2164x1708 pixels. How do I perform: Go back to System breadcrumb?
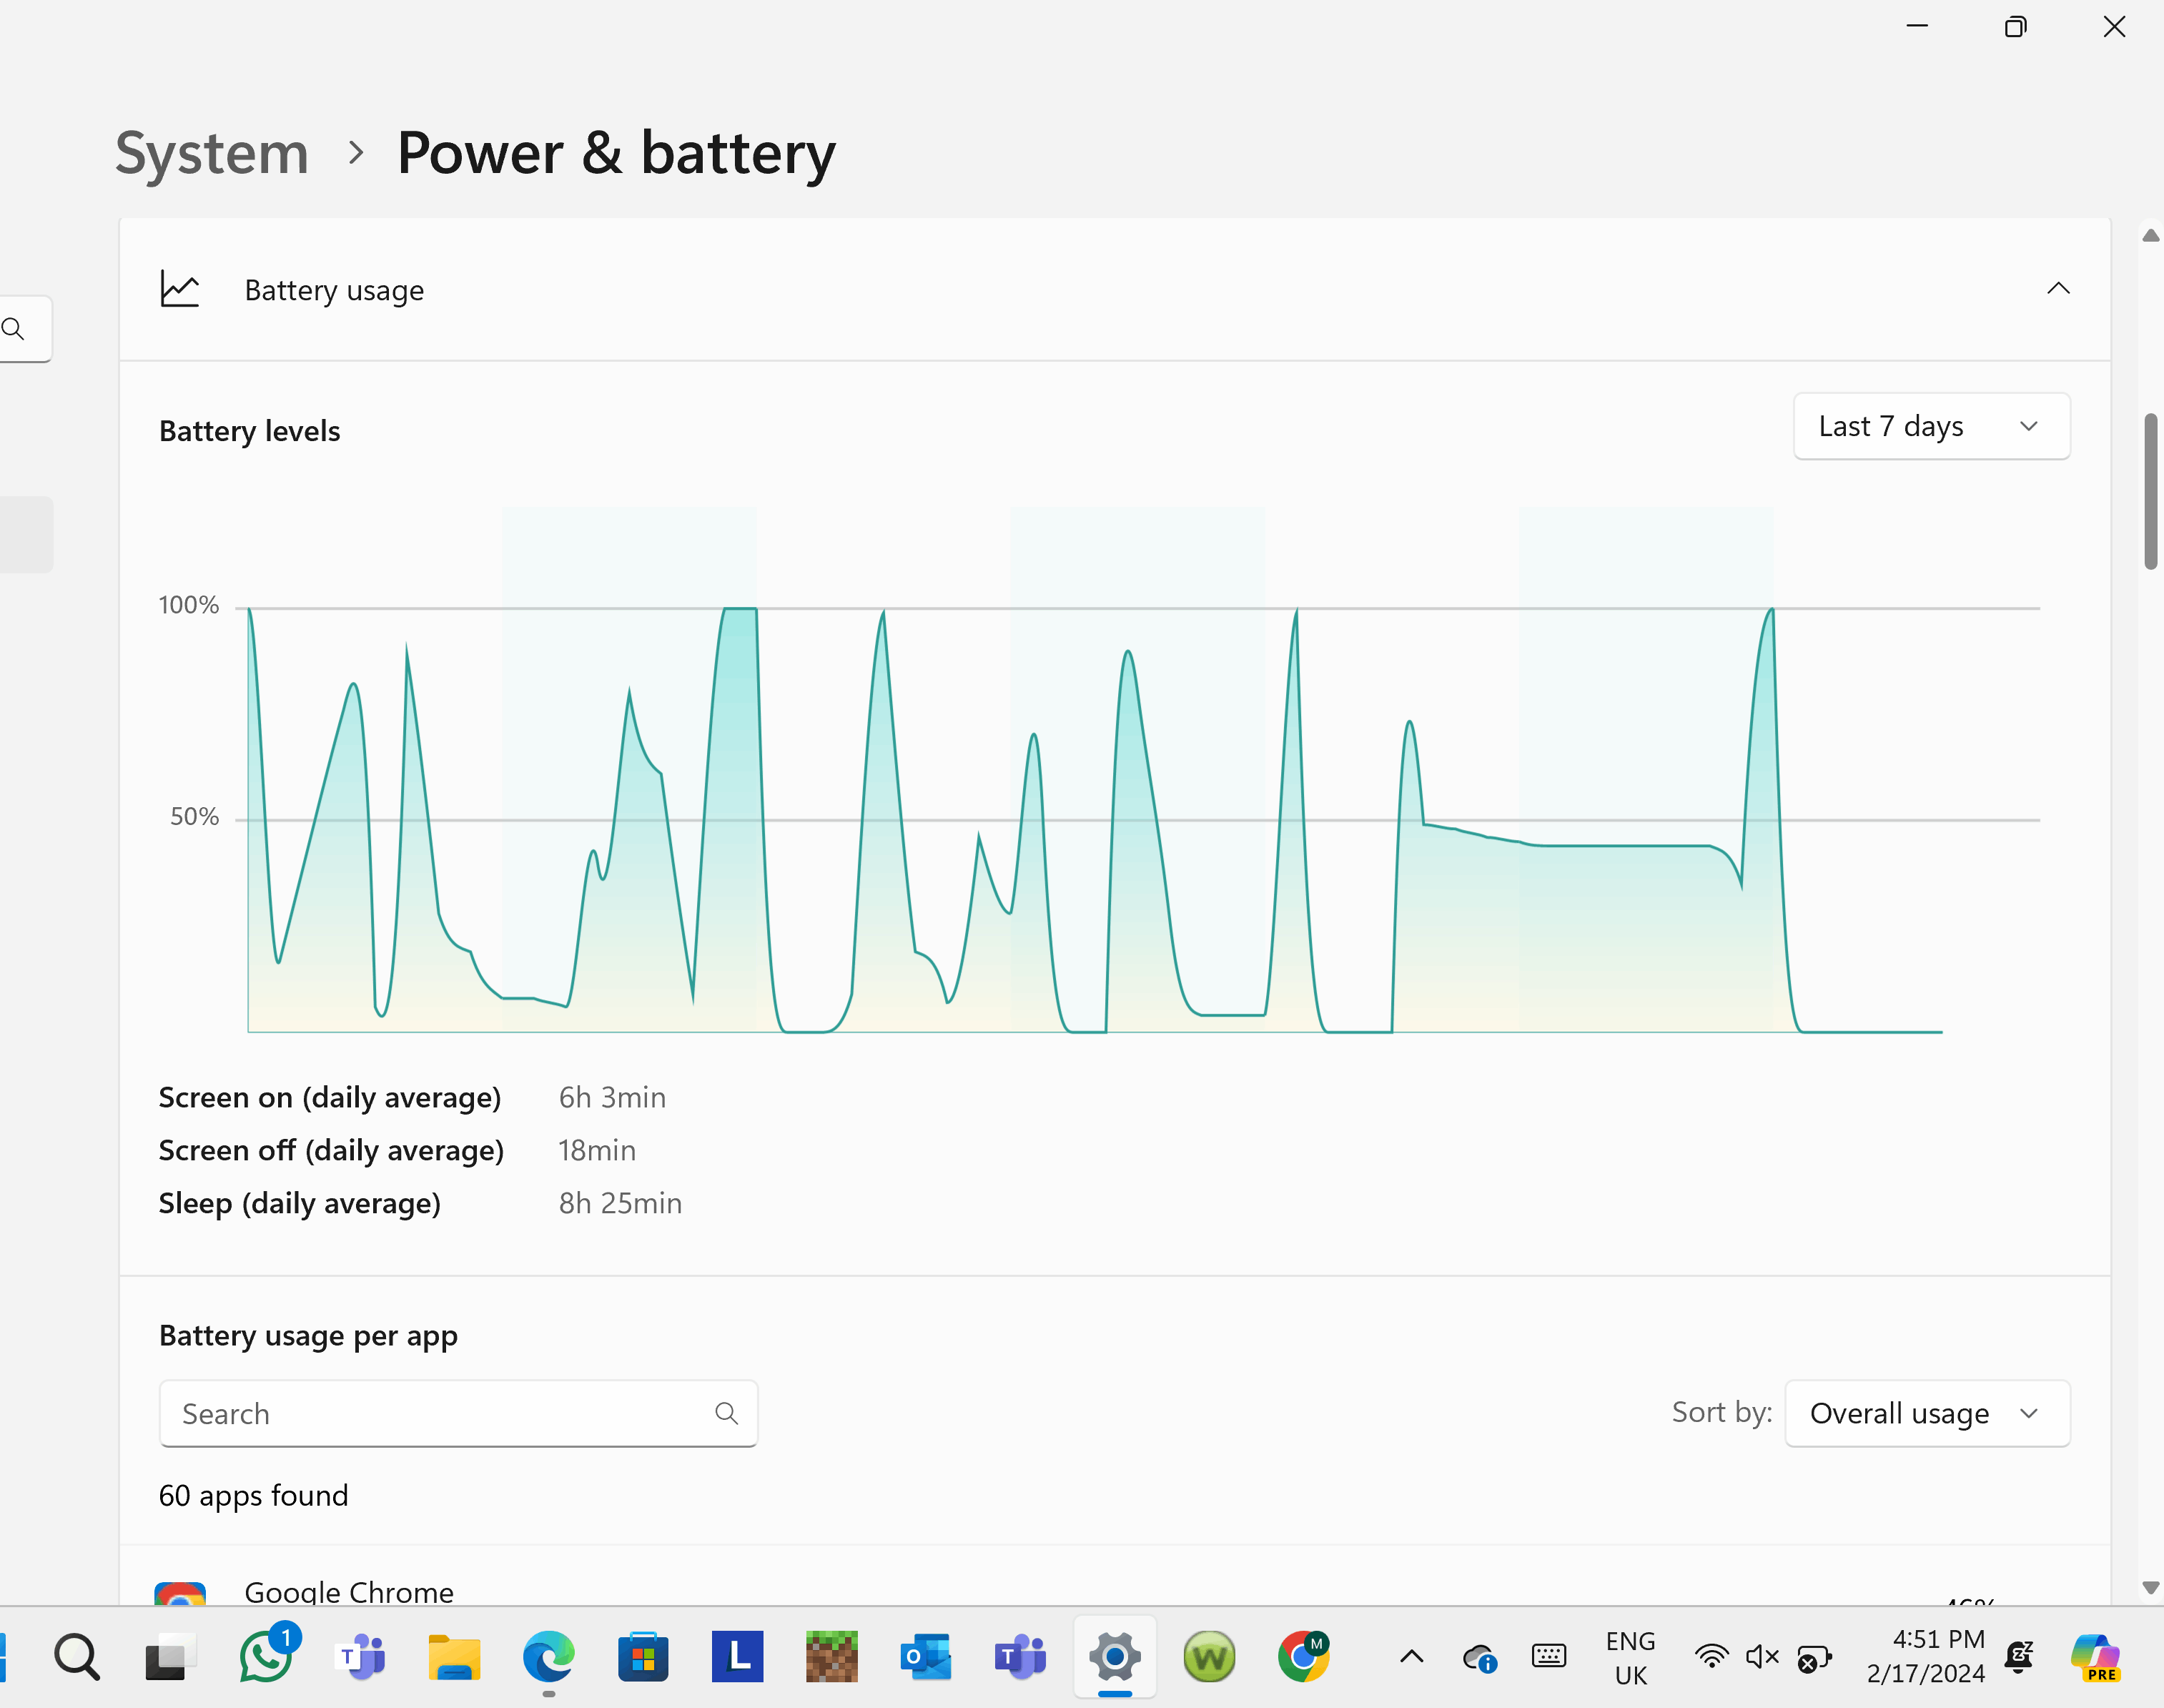click(x=212, y=154)
